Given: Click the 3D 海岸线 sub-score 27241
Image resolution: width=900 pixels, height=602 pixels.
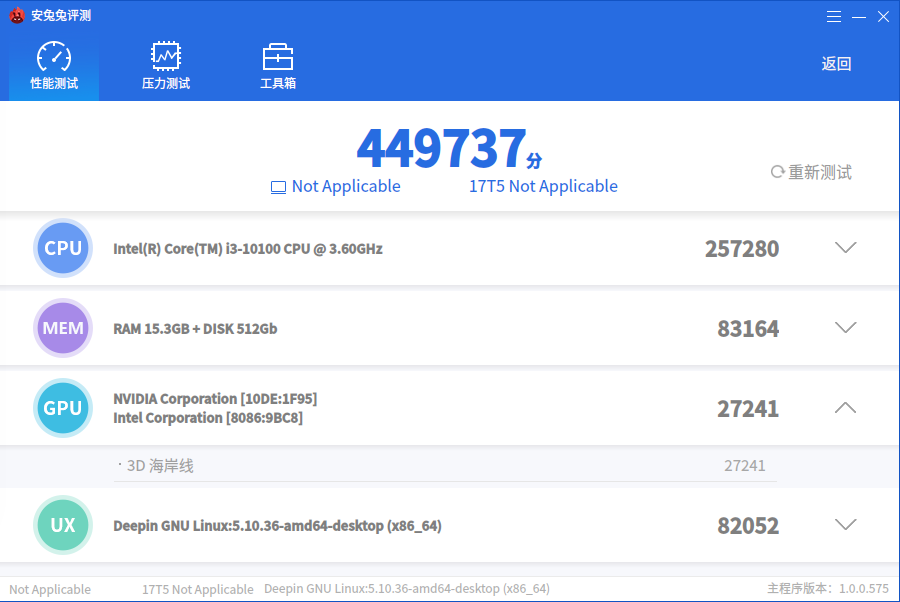Looking at the screenshot, I should click(x=744, y=465).
